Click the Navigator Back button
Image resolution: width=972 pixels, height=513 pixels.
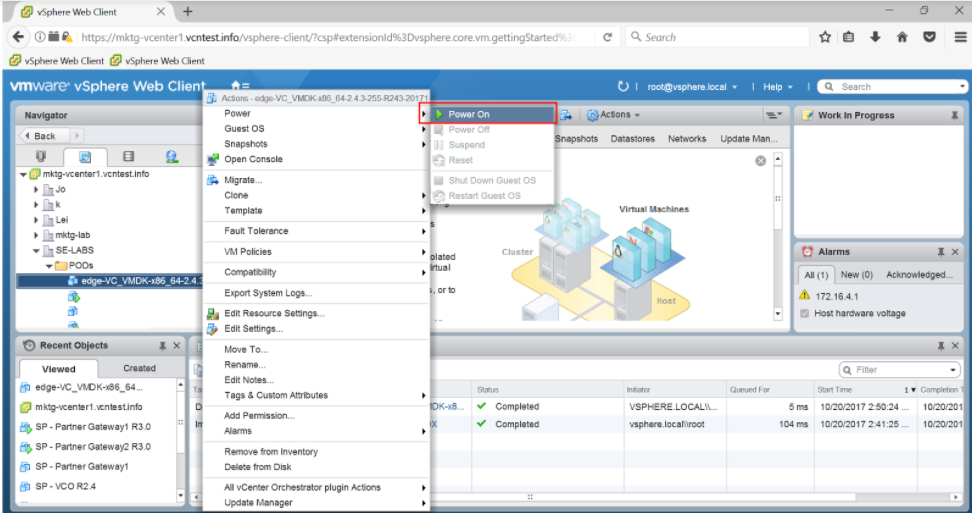pyautogui.click(x=40, y=136)
